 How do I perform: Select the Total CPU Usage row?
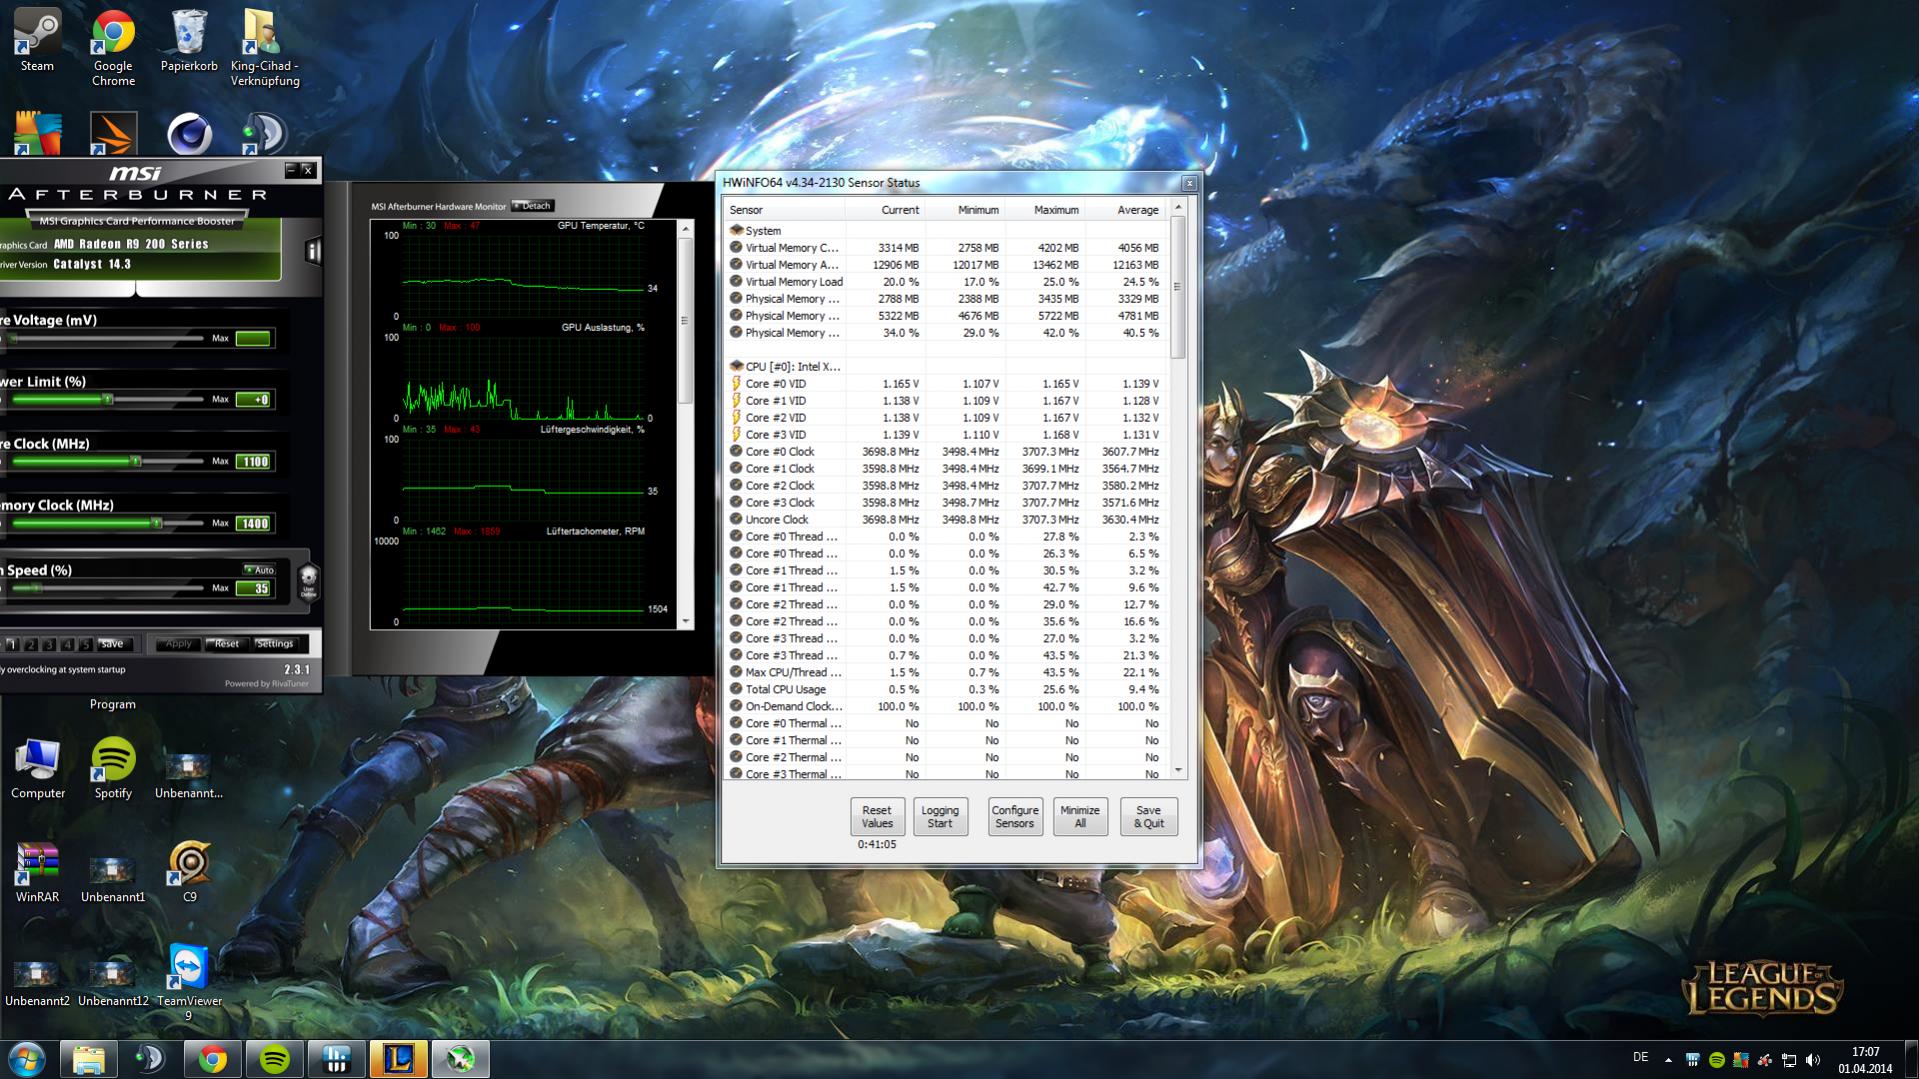pos(945,690)
